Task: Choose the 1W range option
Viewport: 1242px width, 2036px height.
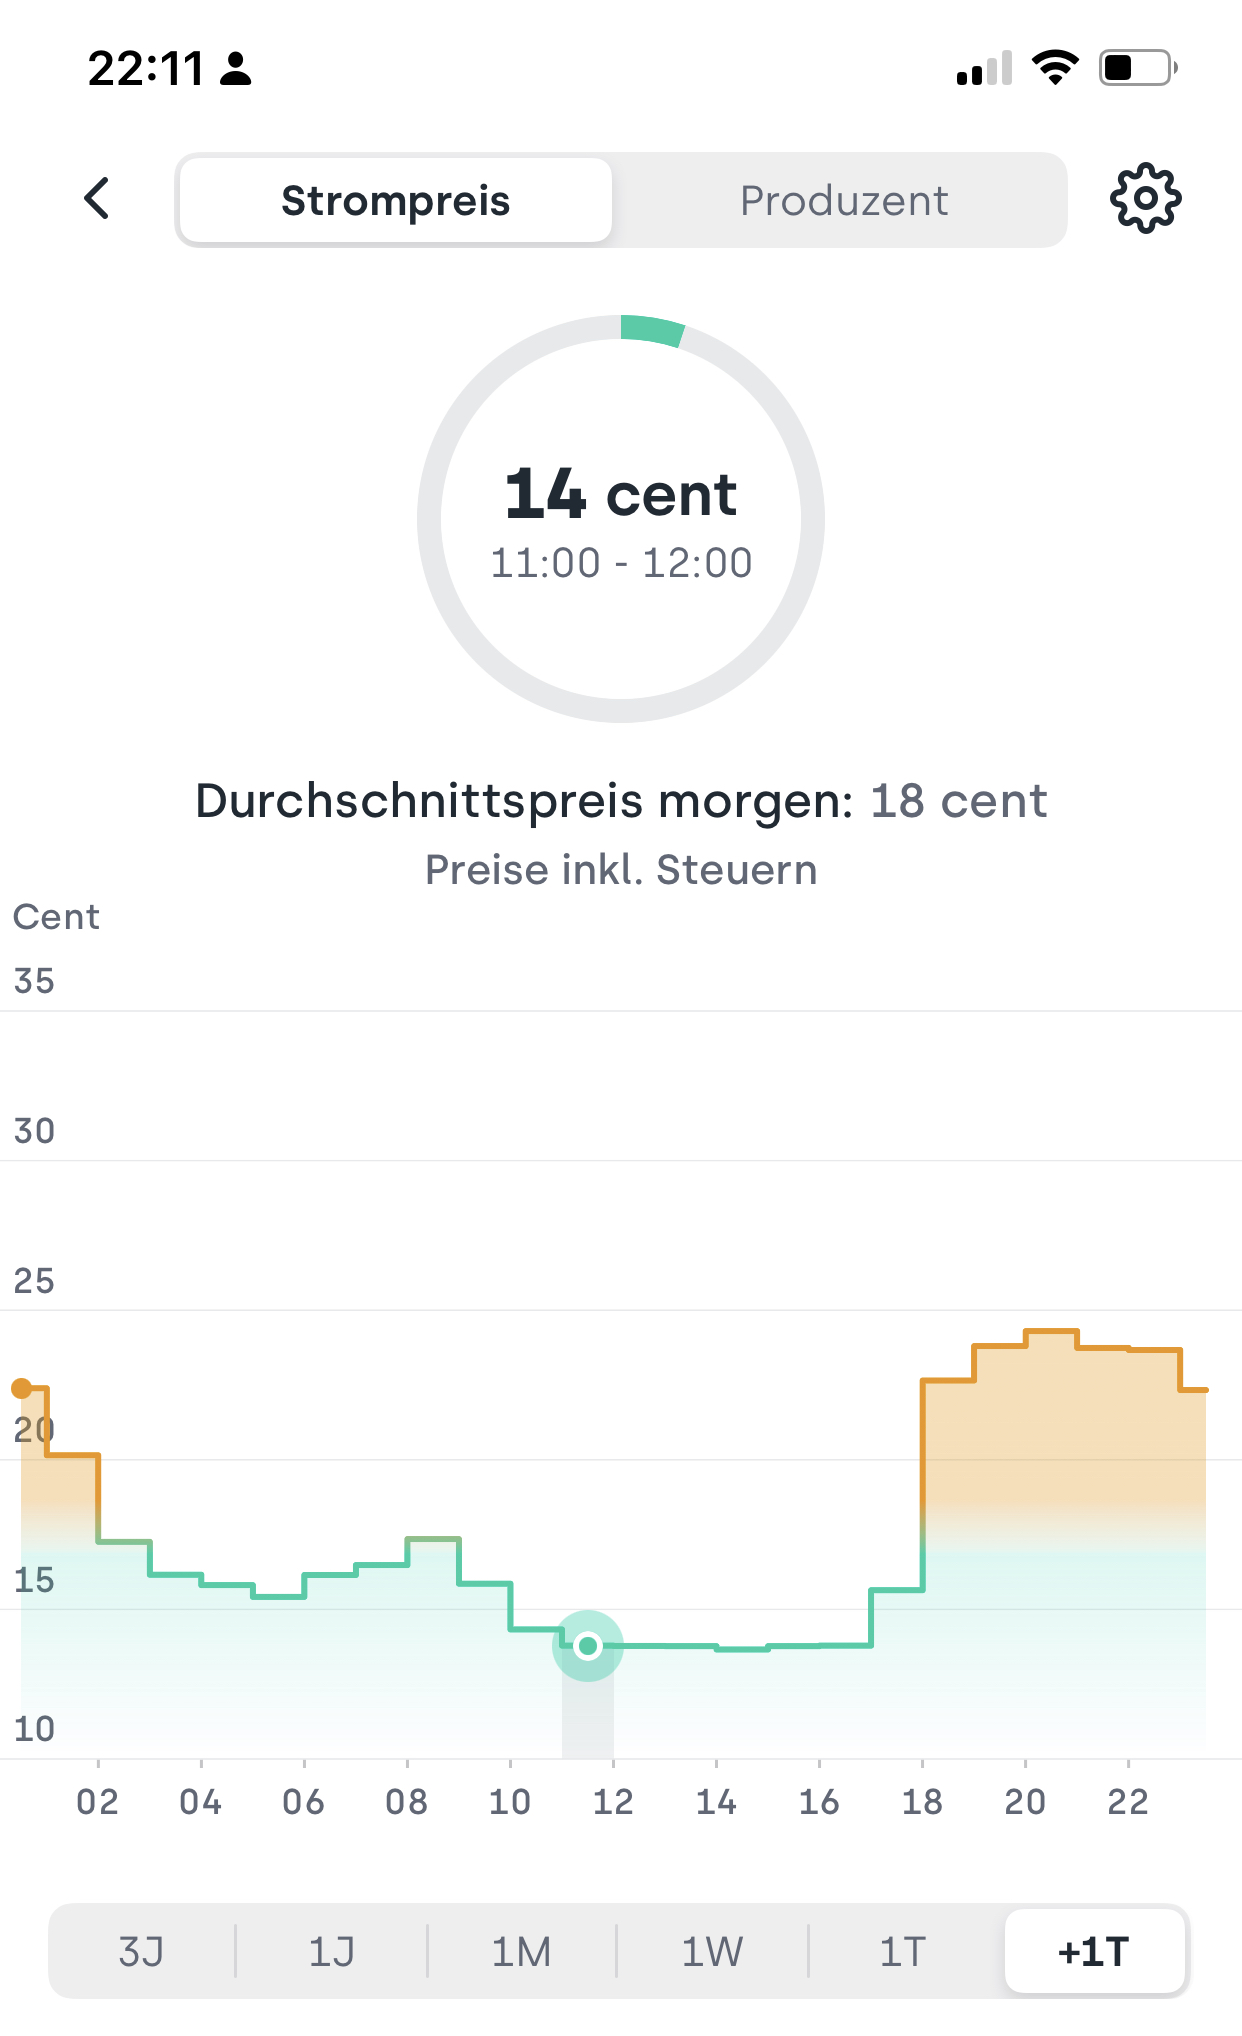Action: [712, 1951]
